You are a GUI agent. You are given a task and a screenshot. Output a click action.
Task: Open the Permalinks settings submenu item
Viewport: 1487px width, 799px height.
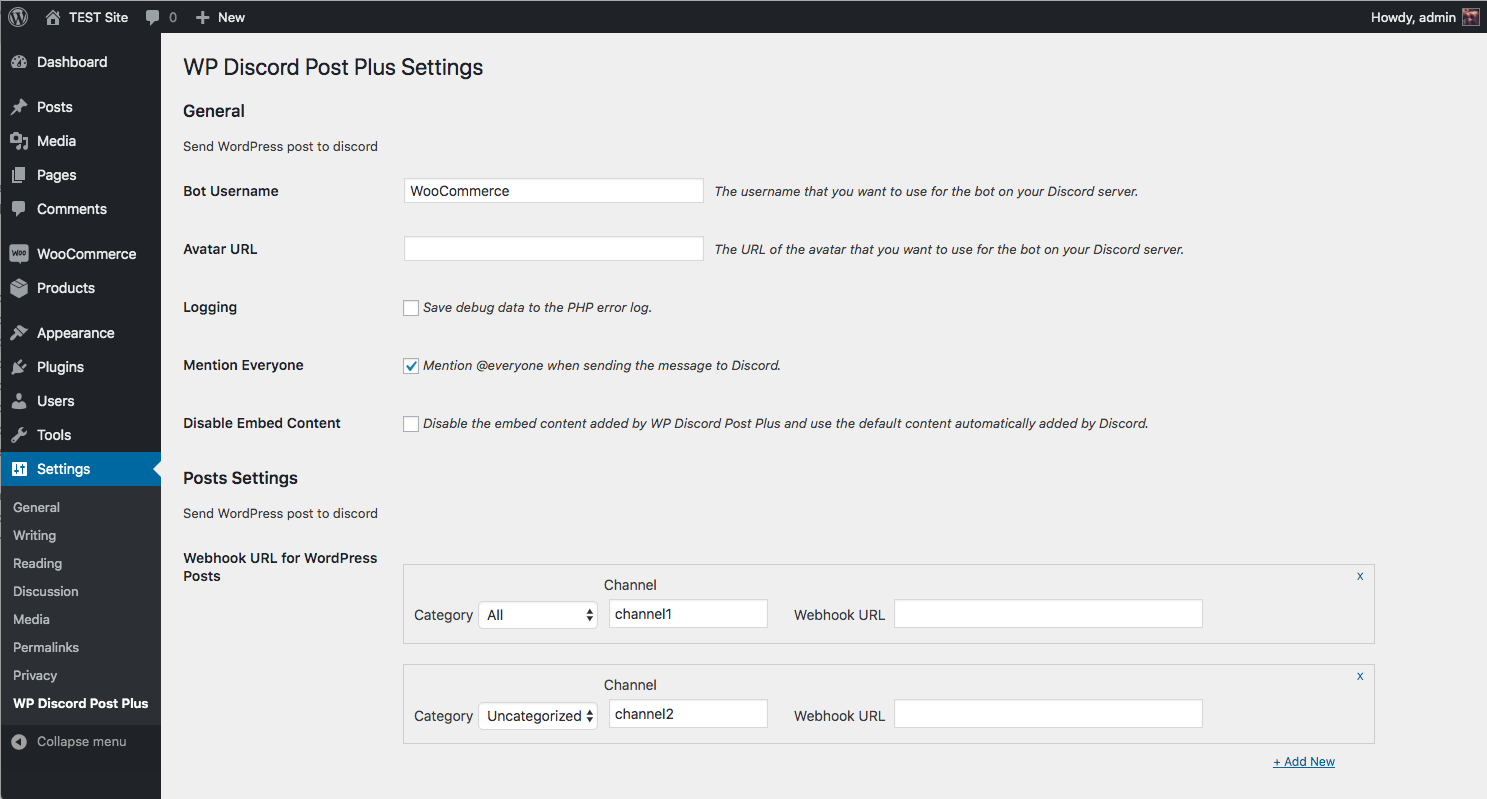click(46, 647)
